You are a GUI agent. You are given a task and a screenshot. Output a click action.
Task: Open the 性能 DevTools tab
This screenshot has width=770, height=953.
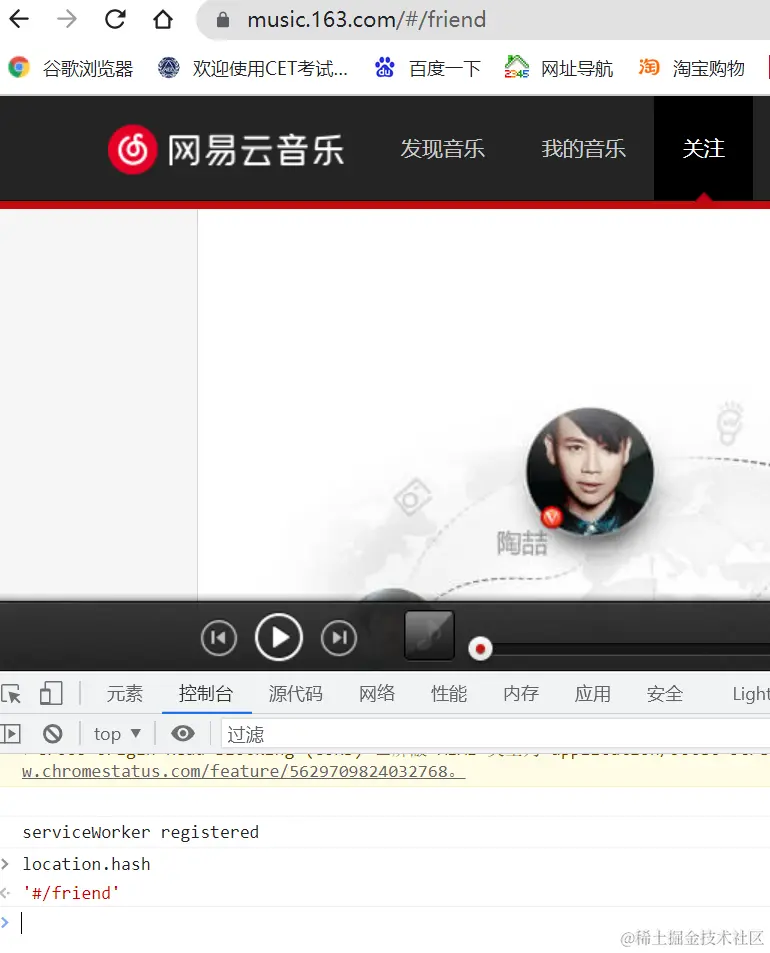[449, 693]
